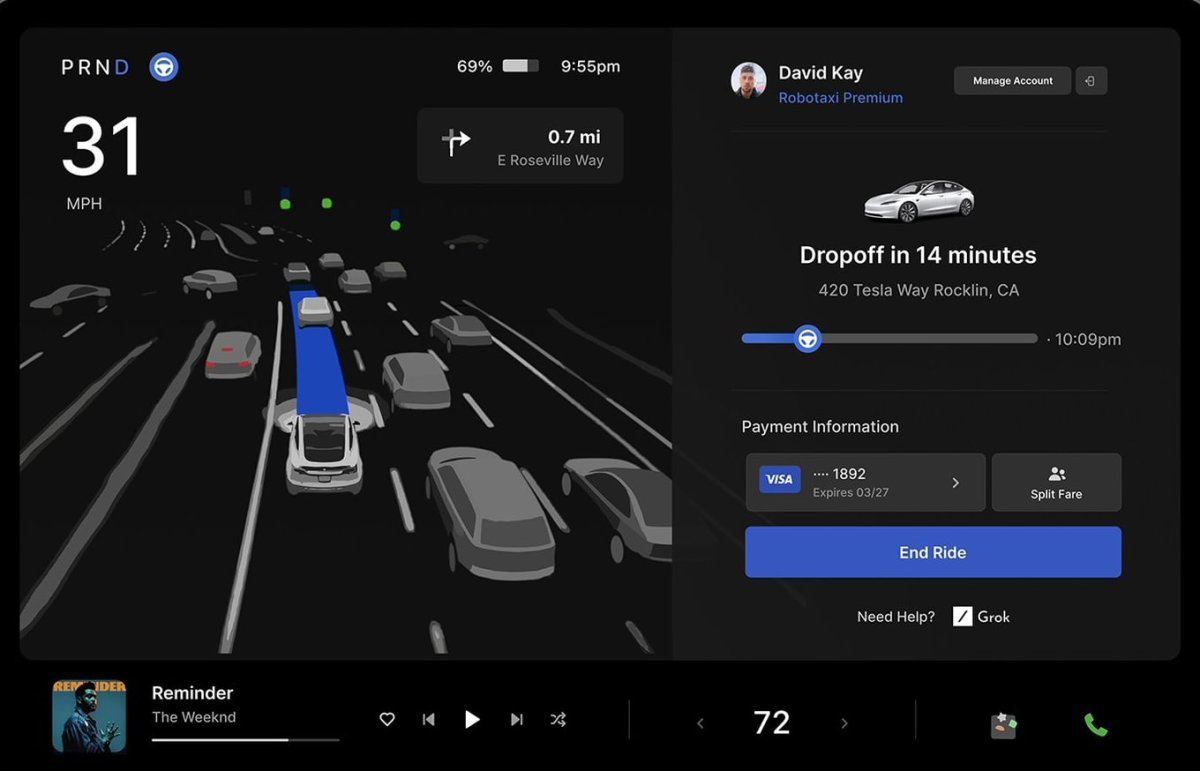Open Grok help assistant
Viewport: 1200px width, 771px height.
982,617
